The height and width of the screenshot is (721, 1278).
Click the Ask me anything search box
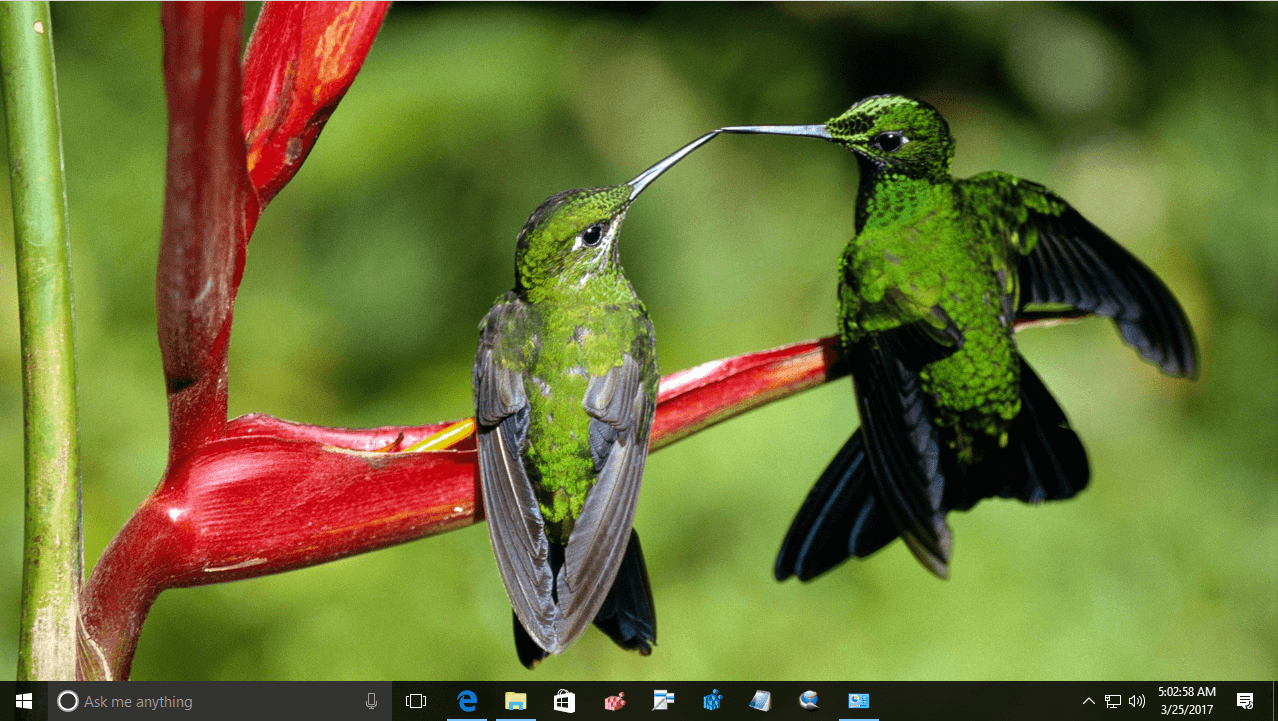pyautogui.click(x=200, y=701)
